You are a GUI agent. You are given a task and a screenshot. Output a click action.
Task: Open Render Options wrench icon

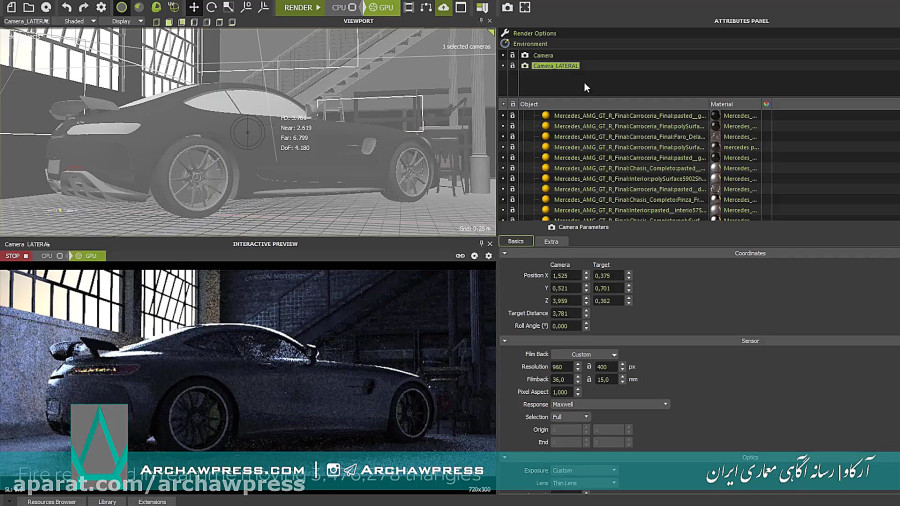point(505,33)
